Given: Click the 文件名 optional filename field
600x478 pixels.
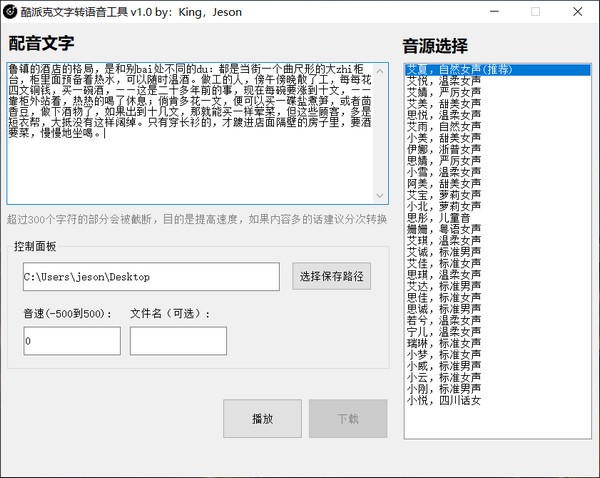Looking at the screenshot, I should (x=177, y=341).
